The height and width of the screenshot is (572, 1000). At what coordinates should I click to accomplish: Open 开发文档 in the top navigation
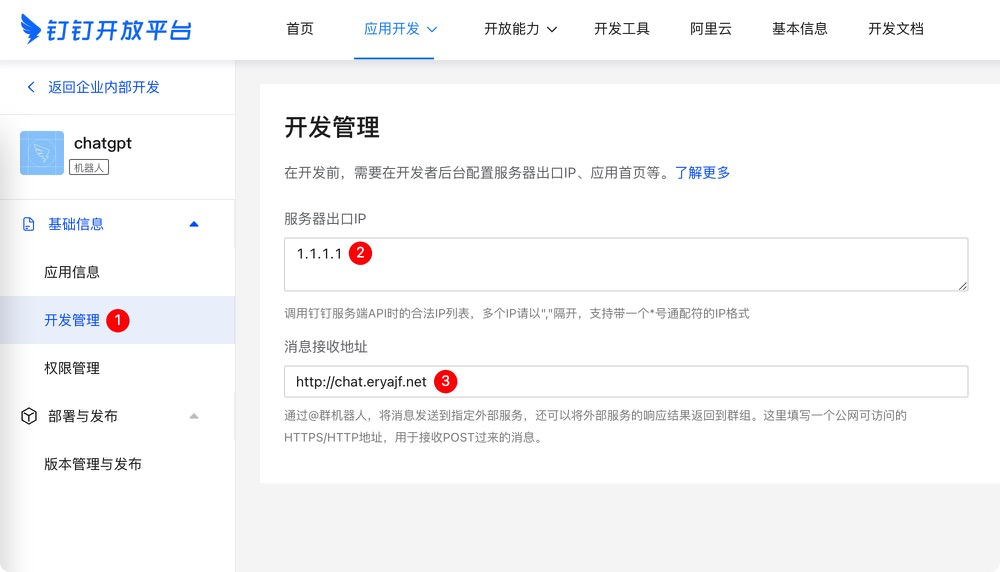click(x=896, y=29)
